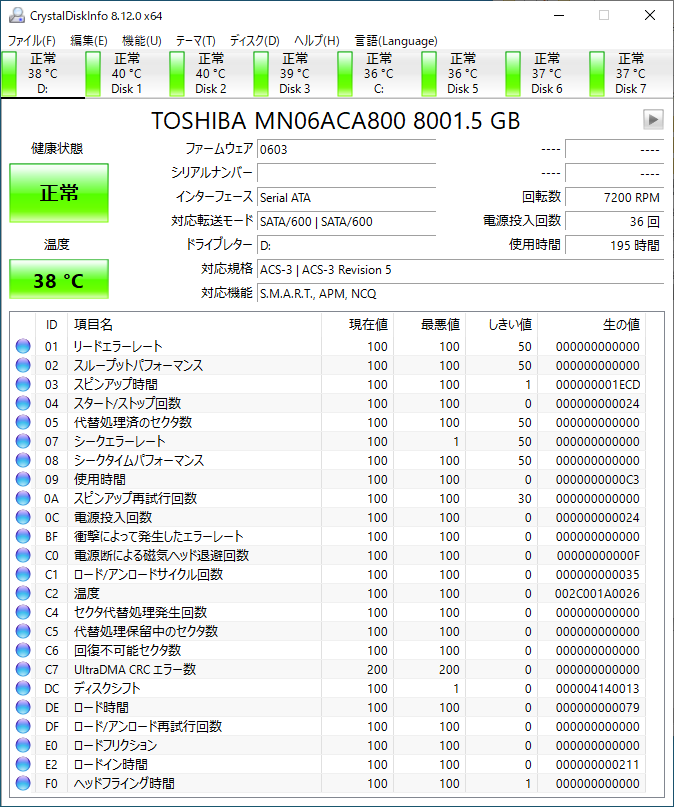
Task: Click the 対応規格 field ACS-3 | ACS-3 Revision 5
Action: 460,269
